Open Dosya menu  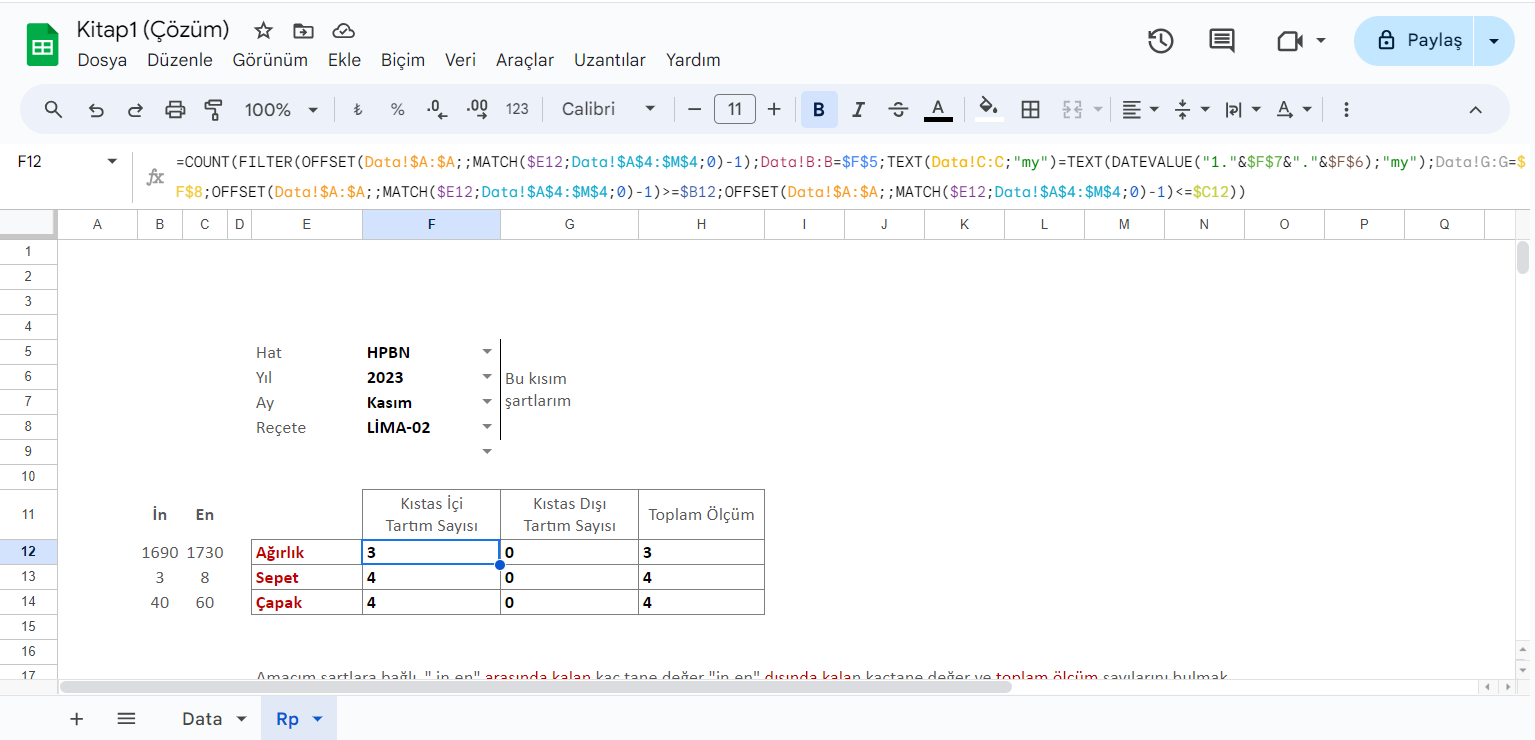tap(102, 60)
